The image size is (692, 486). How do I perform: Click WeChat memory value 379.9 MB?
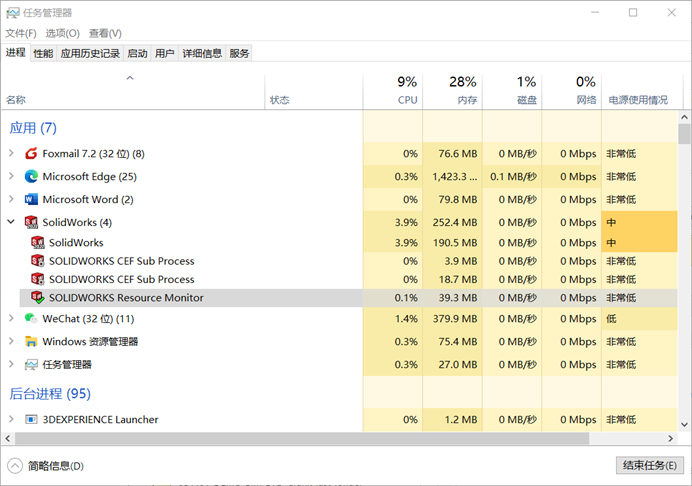coord(455,318)
